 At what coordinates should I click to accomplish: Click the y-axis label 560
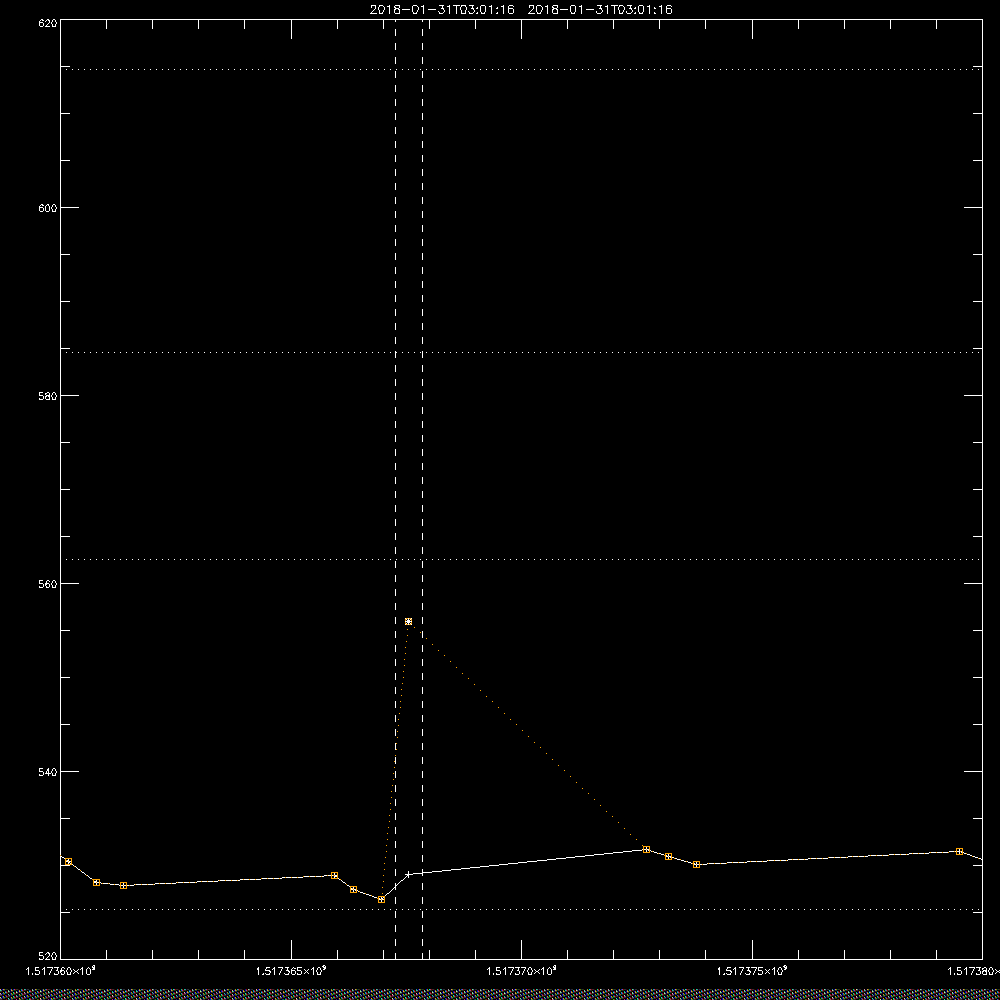48,584
